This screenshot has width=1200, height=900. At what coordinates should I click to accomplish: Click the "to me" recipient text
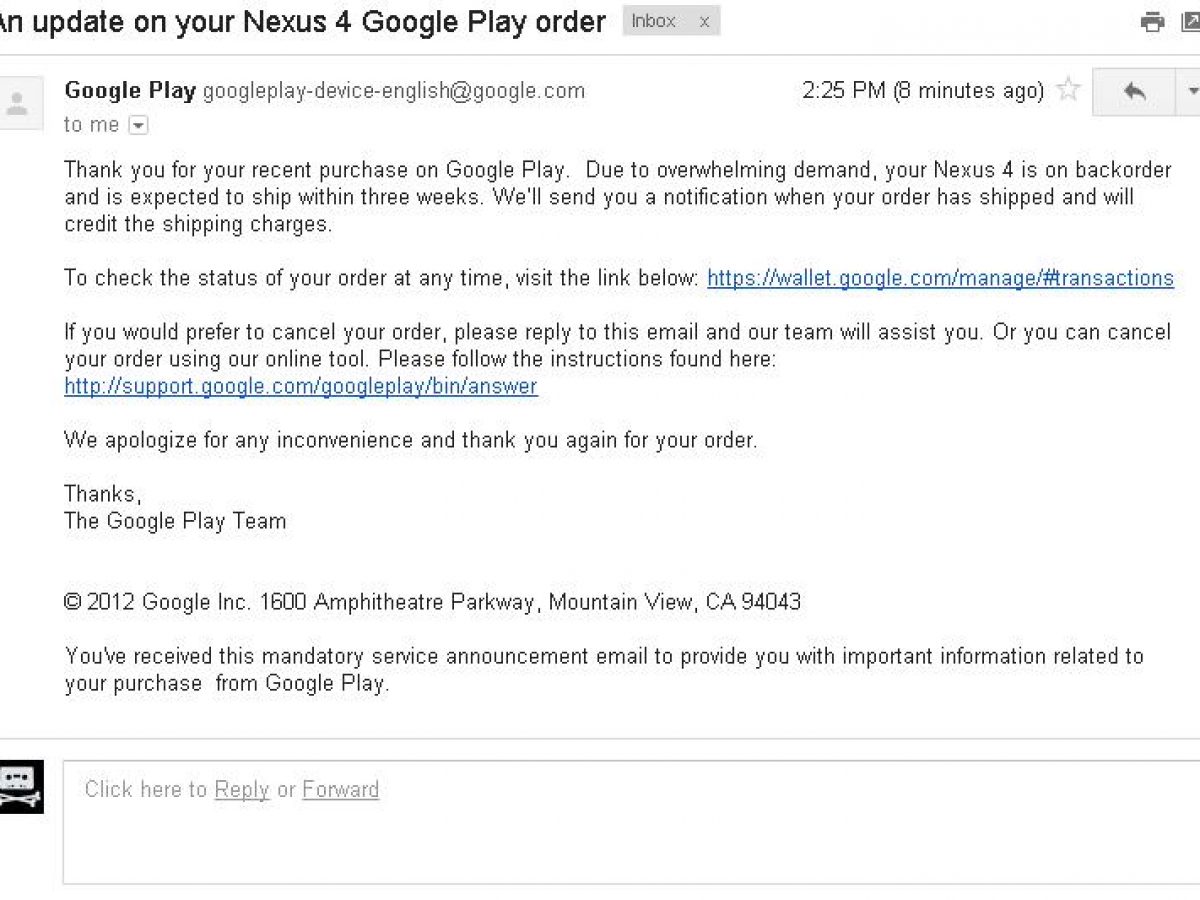[x=91, y=125]
